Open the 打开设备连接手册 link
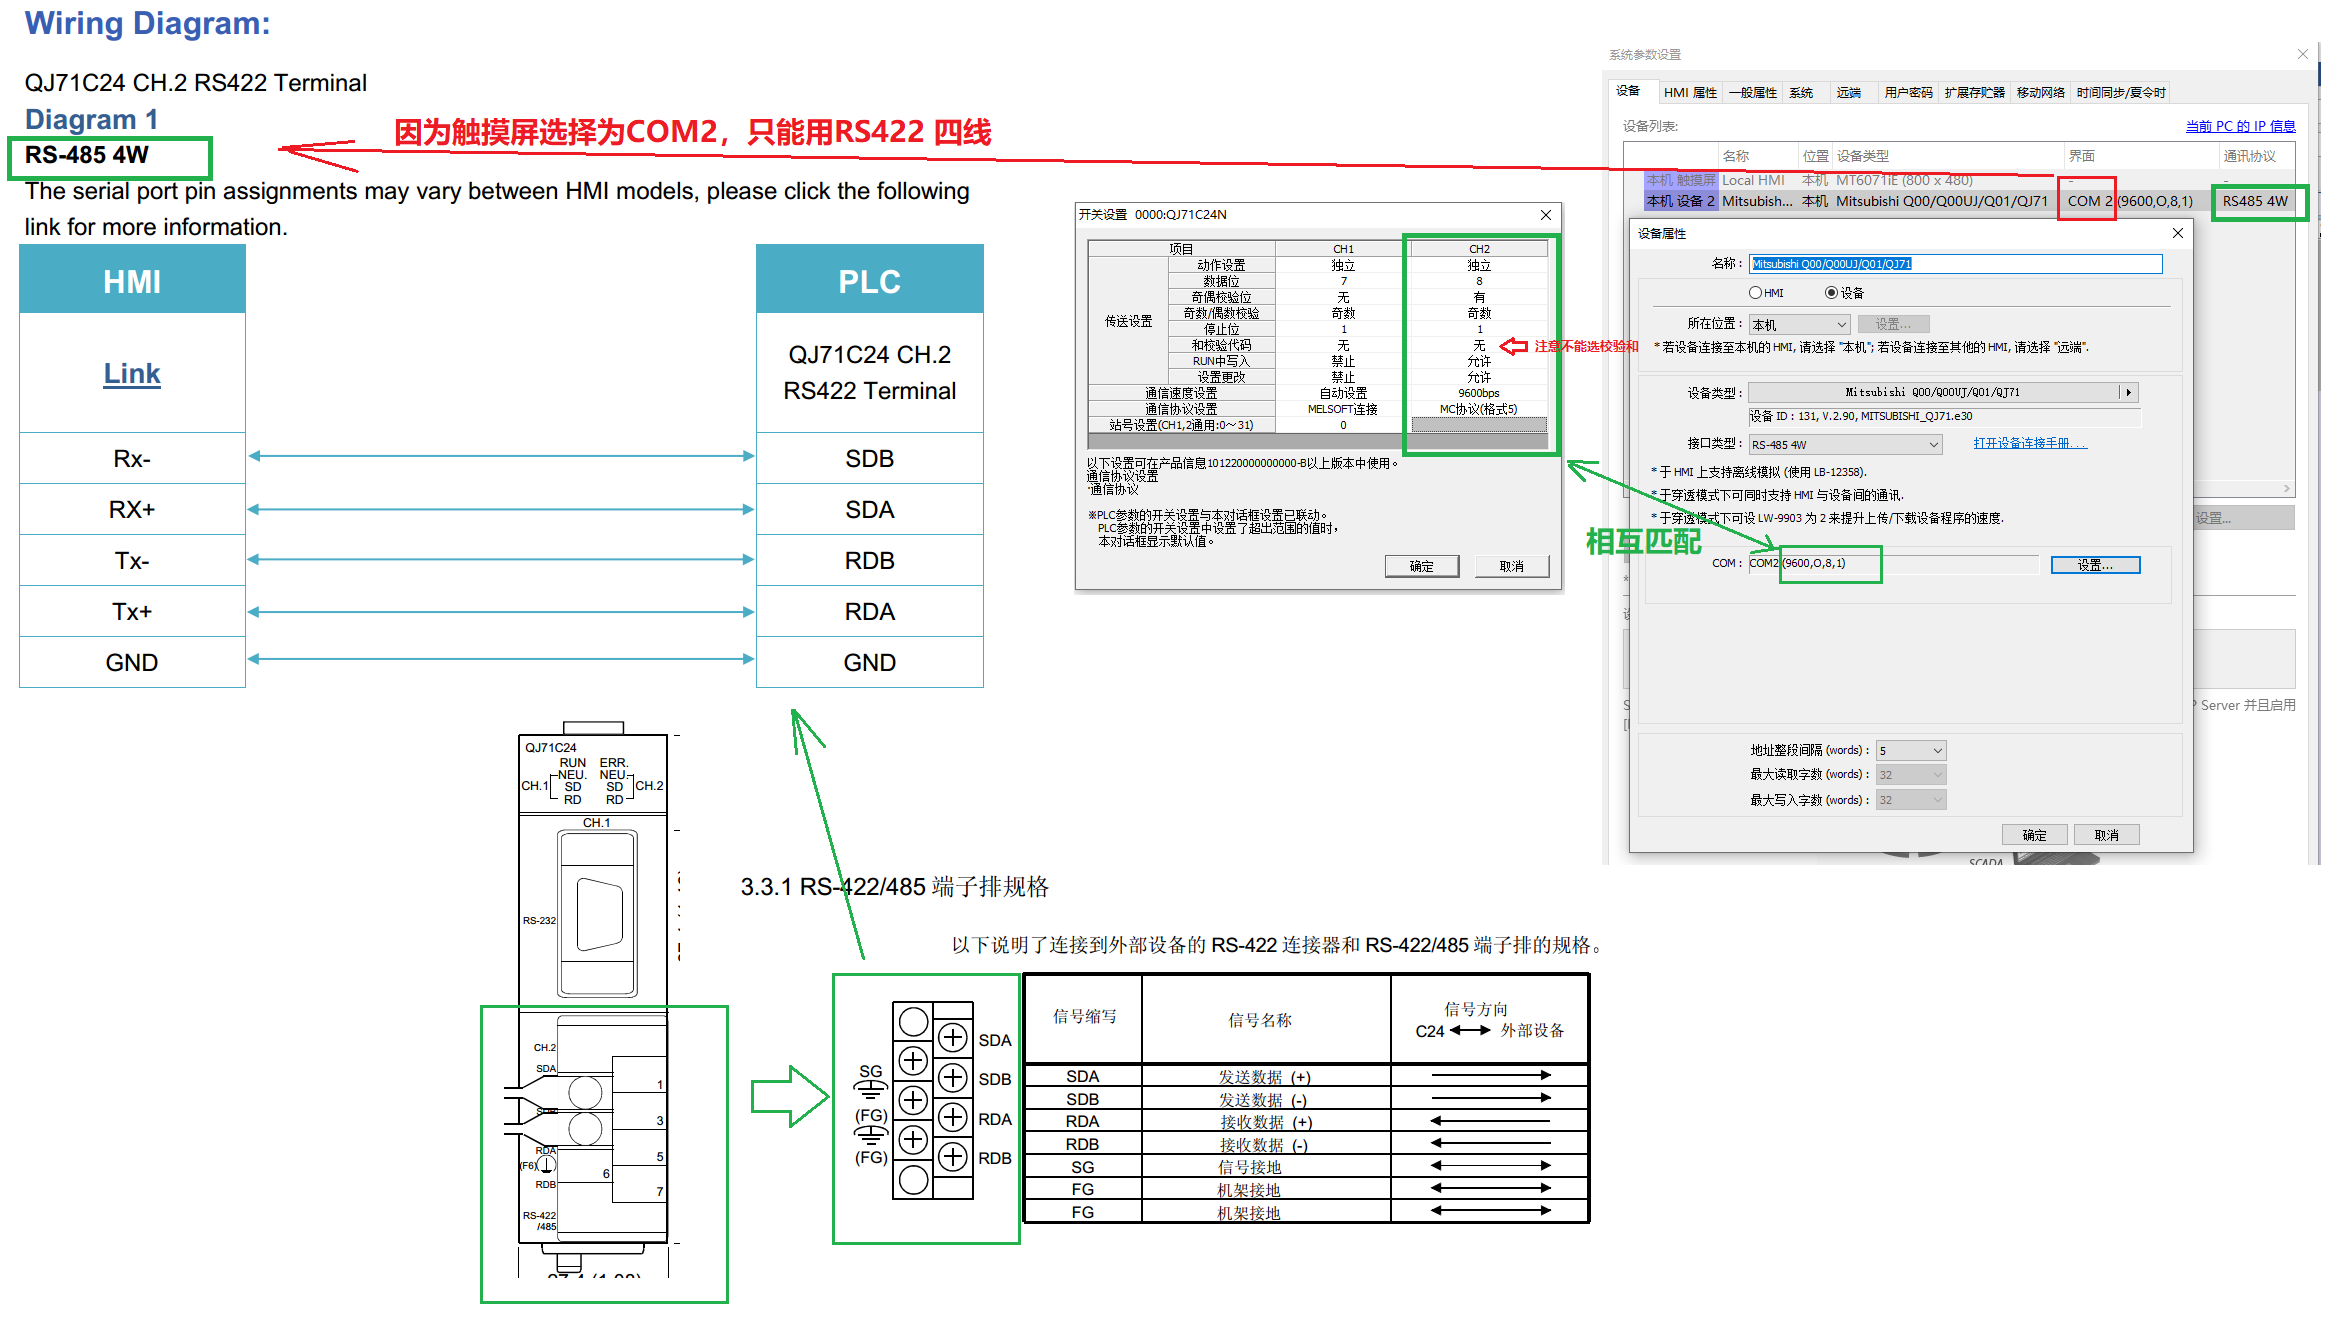 [x=2029, y=444]
